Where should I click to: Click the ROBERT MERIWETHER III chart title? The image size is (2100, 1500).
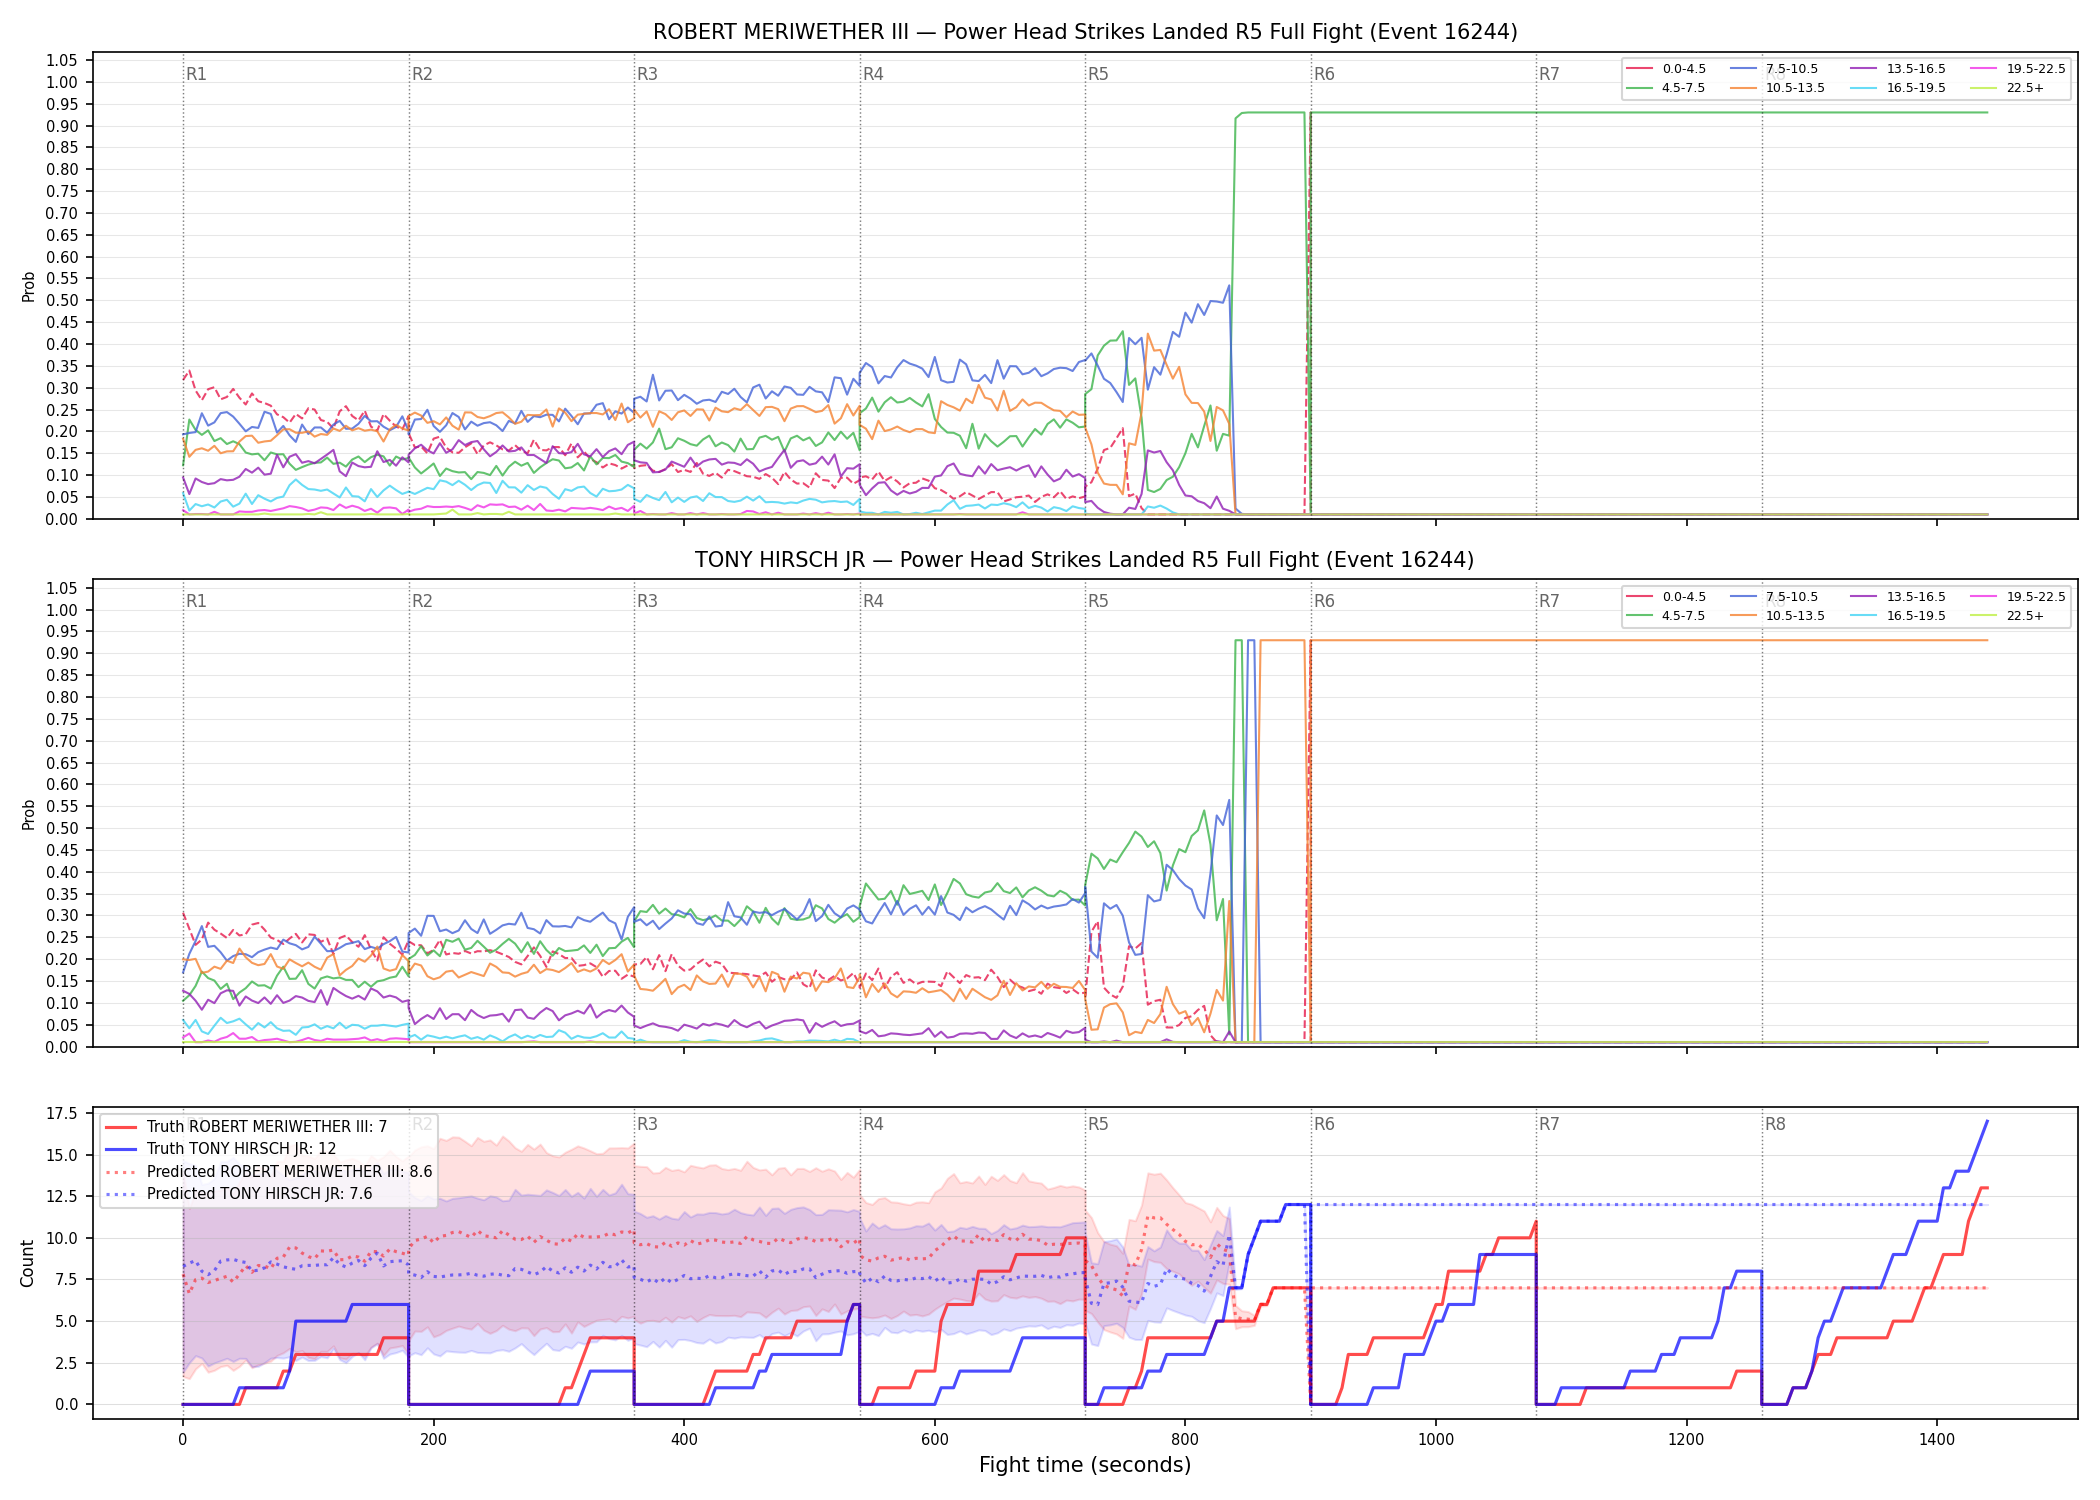coord(1085,32)
